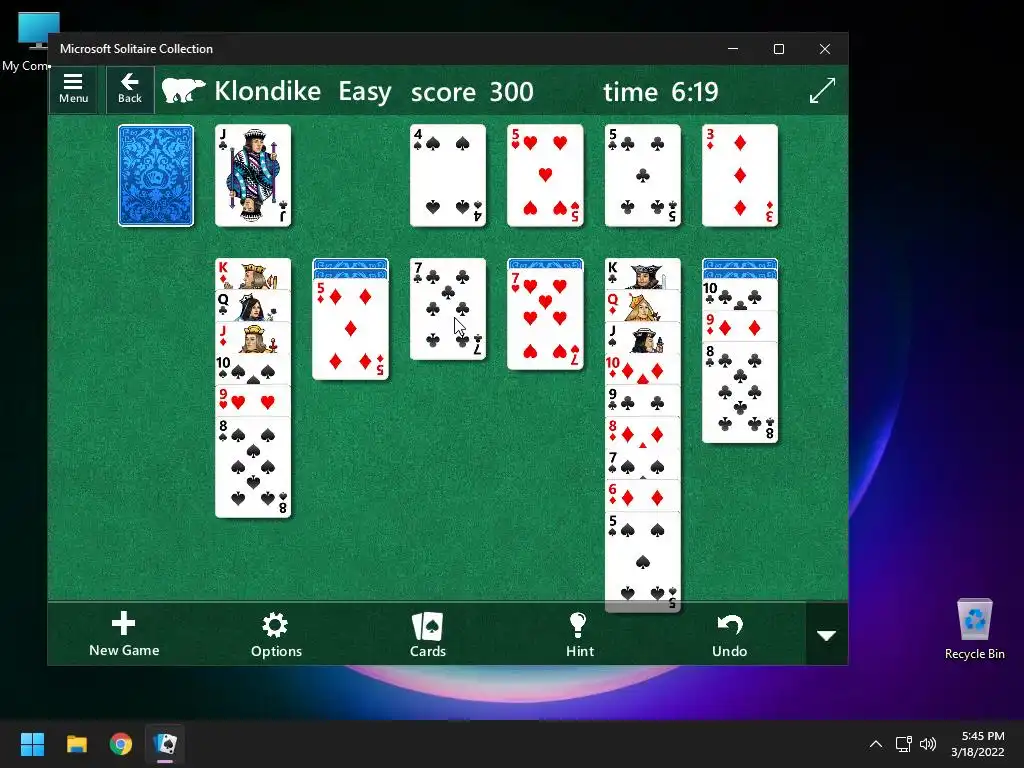This screenshot has width=1024, height=768.
Task: Click the Solitaire Collection taskbar icon
Action: tap(165, 744)
